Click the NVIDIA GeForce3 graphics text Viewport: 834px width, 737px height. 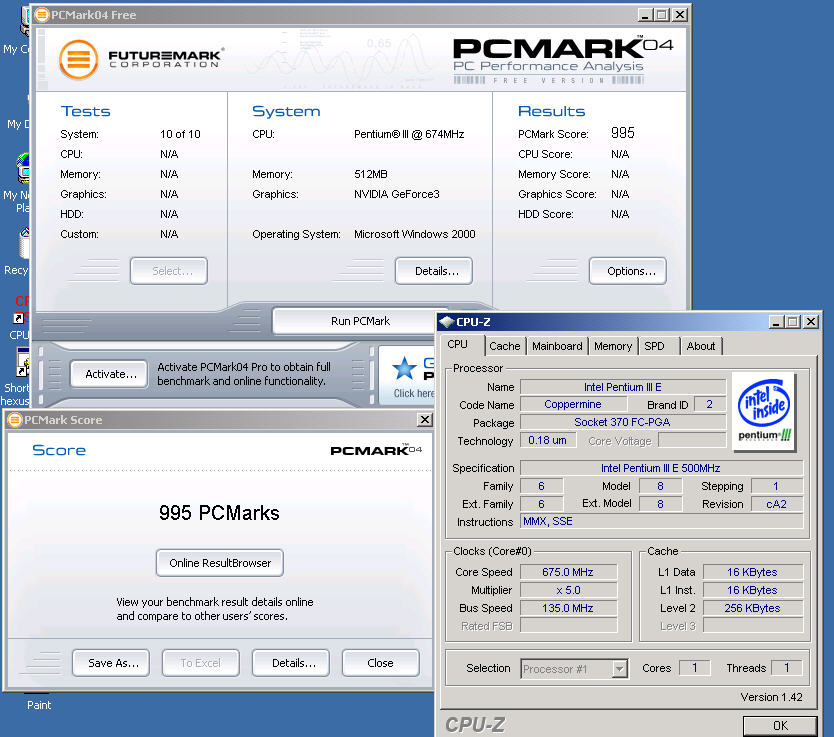[397, 194]
